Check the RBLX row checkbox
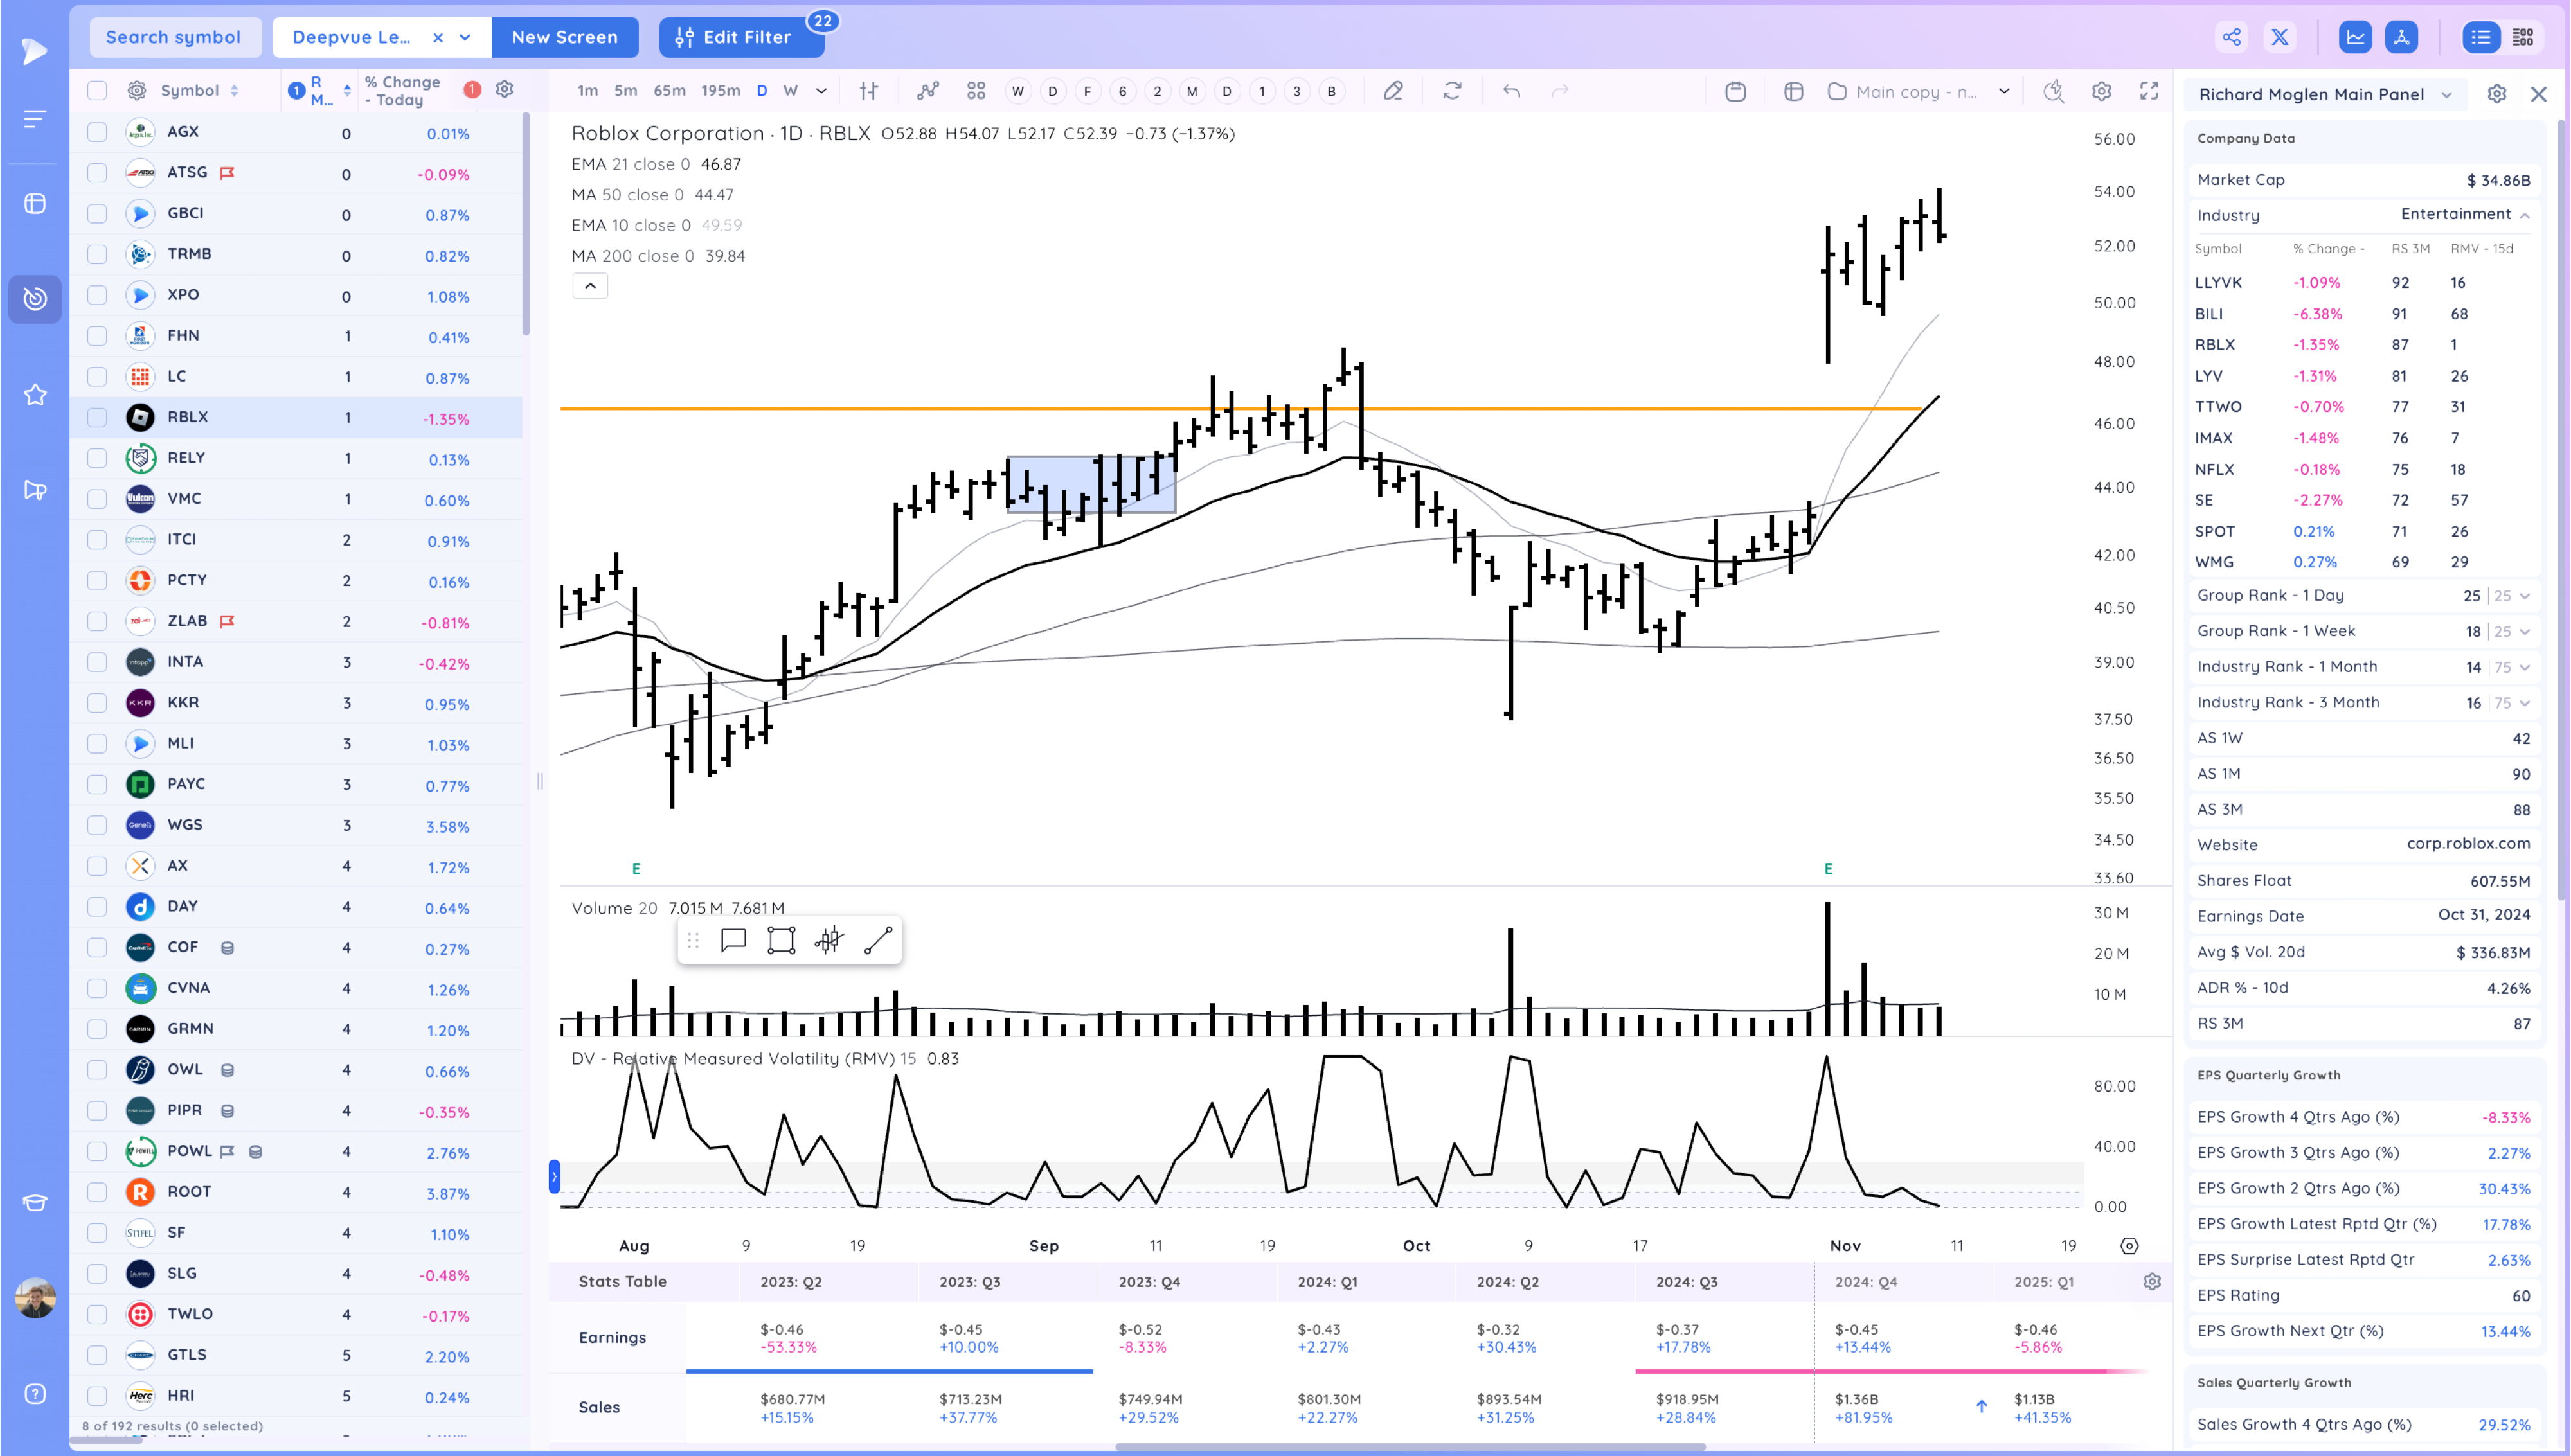The width and height of the screenshot is (2571, 1456). coord(97,417)
